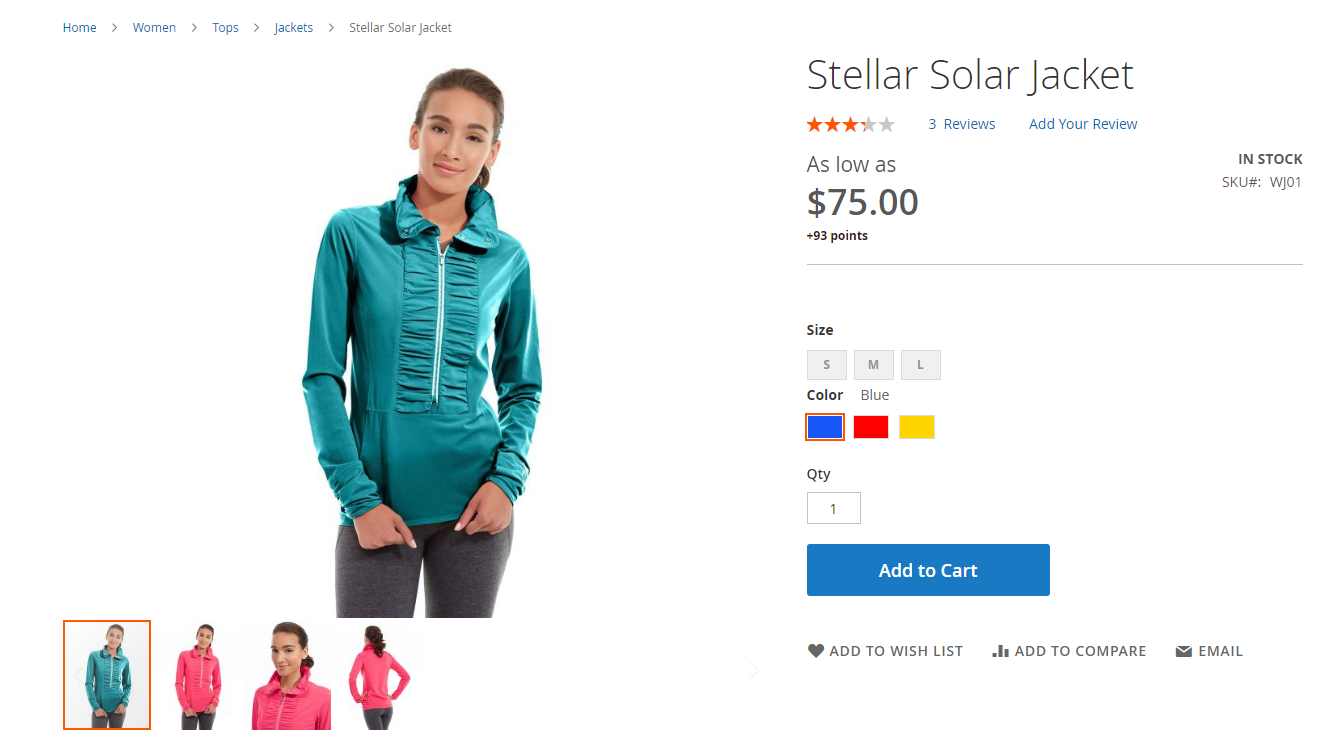
Task: Click Add Your Review link
Action: (x=1083, y=125)
